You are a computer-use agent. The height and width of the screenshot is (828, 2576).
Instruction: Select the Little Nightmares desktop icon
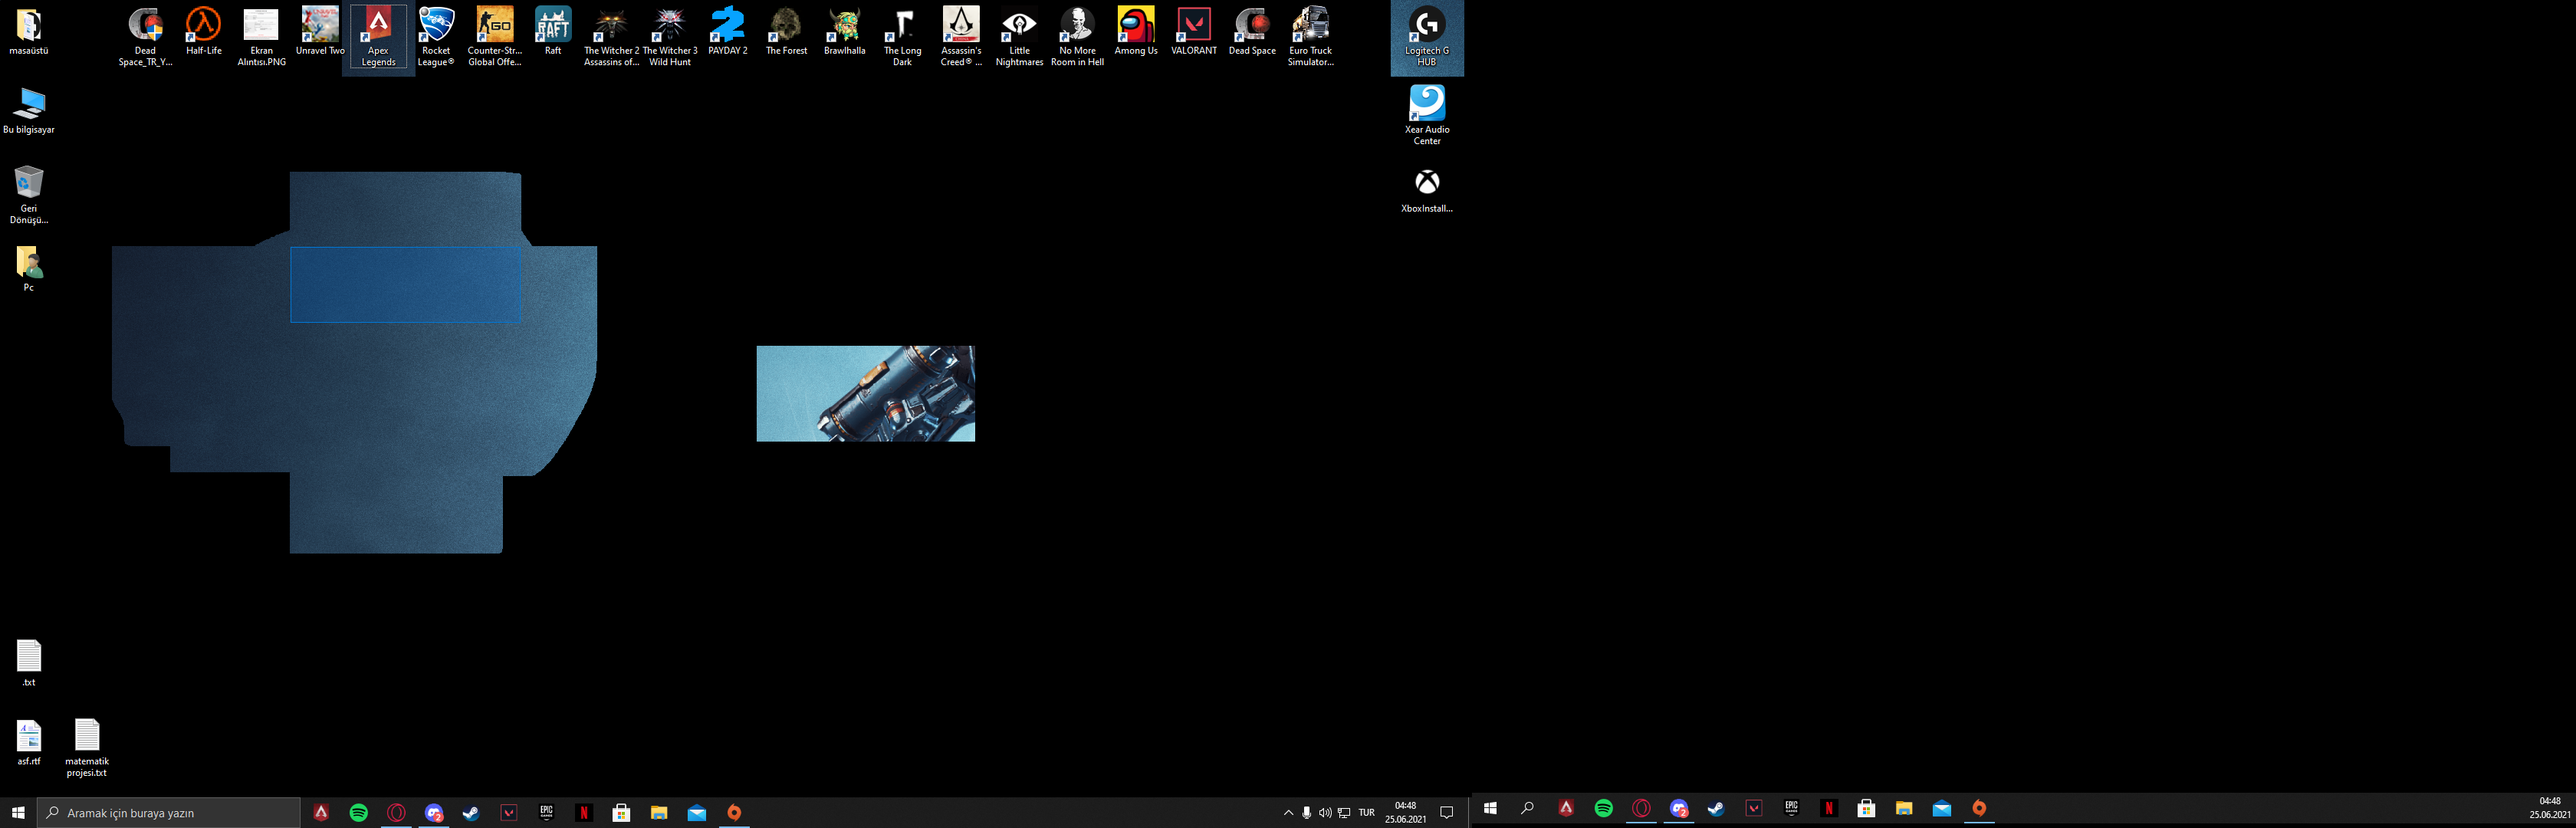pos(1019,27)
